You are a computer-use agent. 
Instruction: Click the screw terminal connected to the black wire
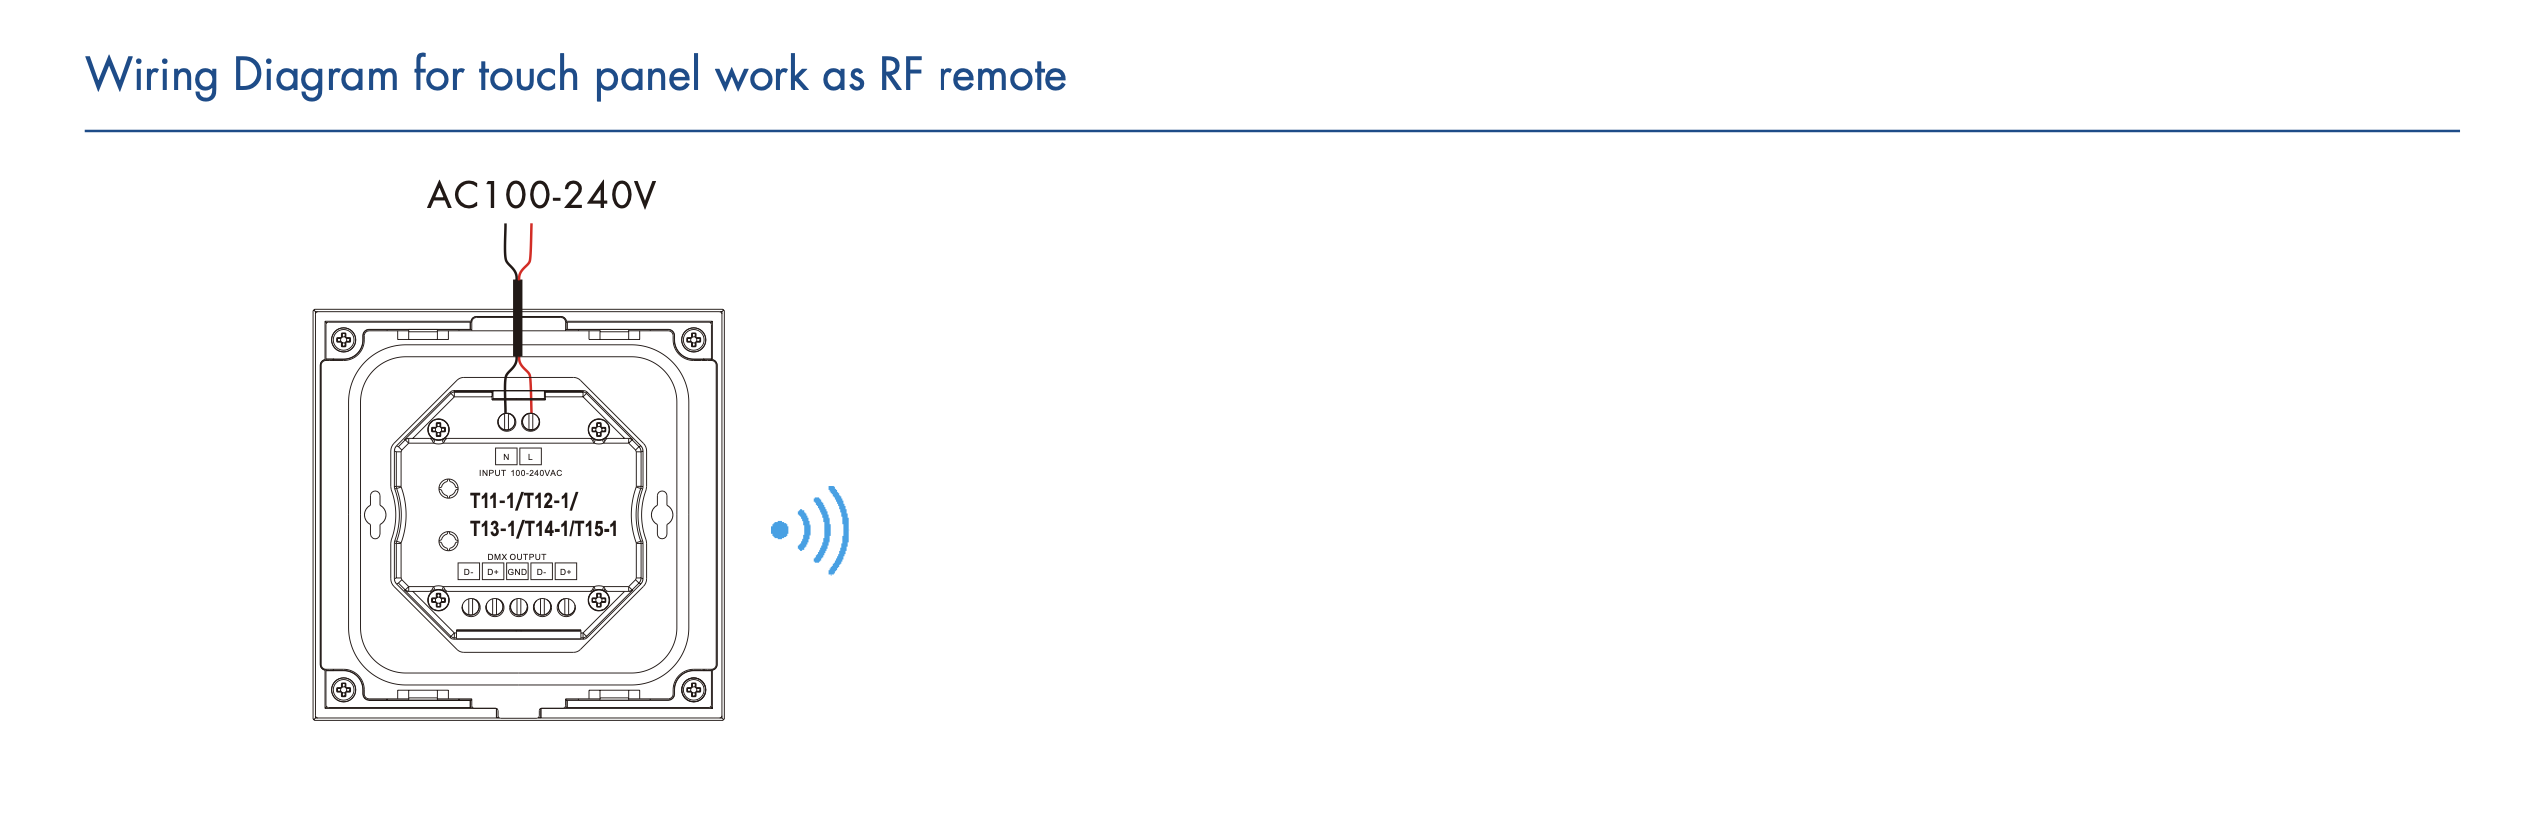tap(507, 422)
